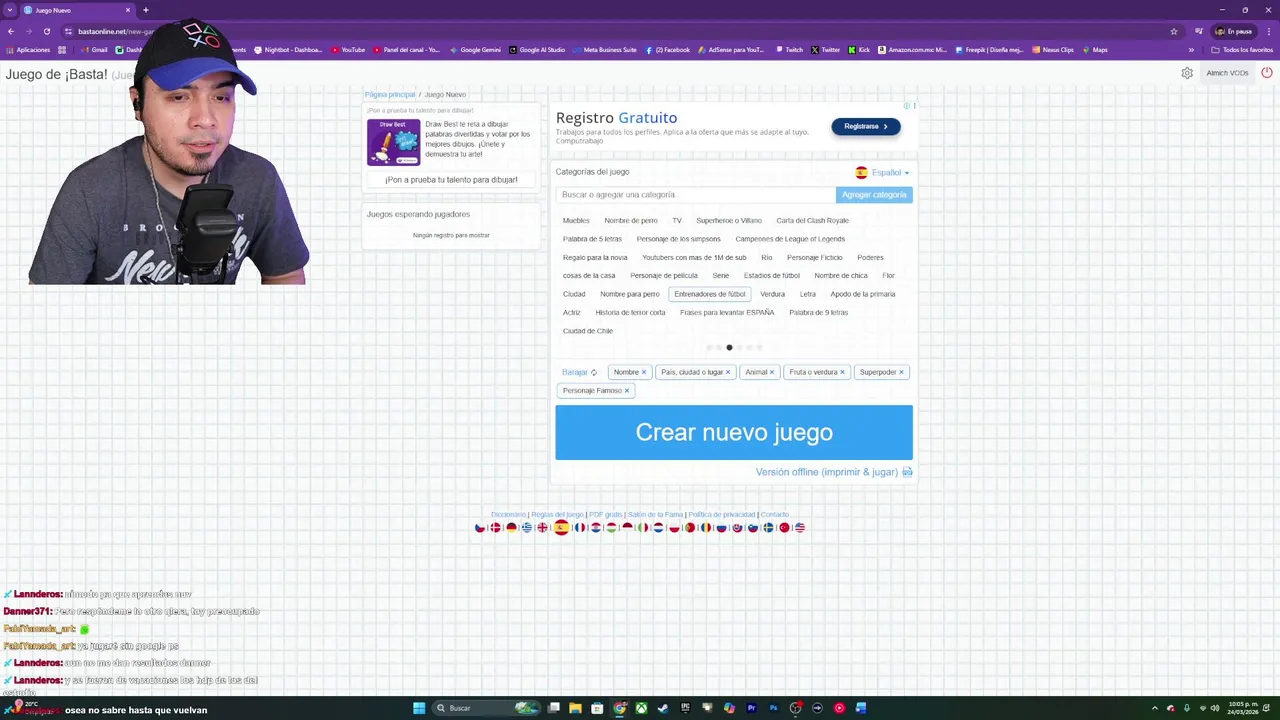The width and height of the screenshot is (1280, 720).
Task: Open the Reglas del juego link
Action: pyautogui.click(x=557, y=514)
